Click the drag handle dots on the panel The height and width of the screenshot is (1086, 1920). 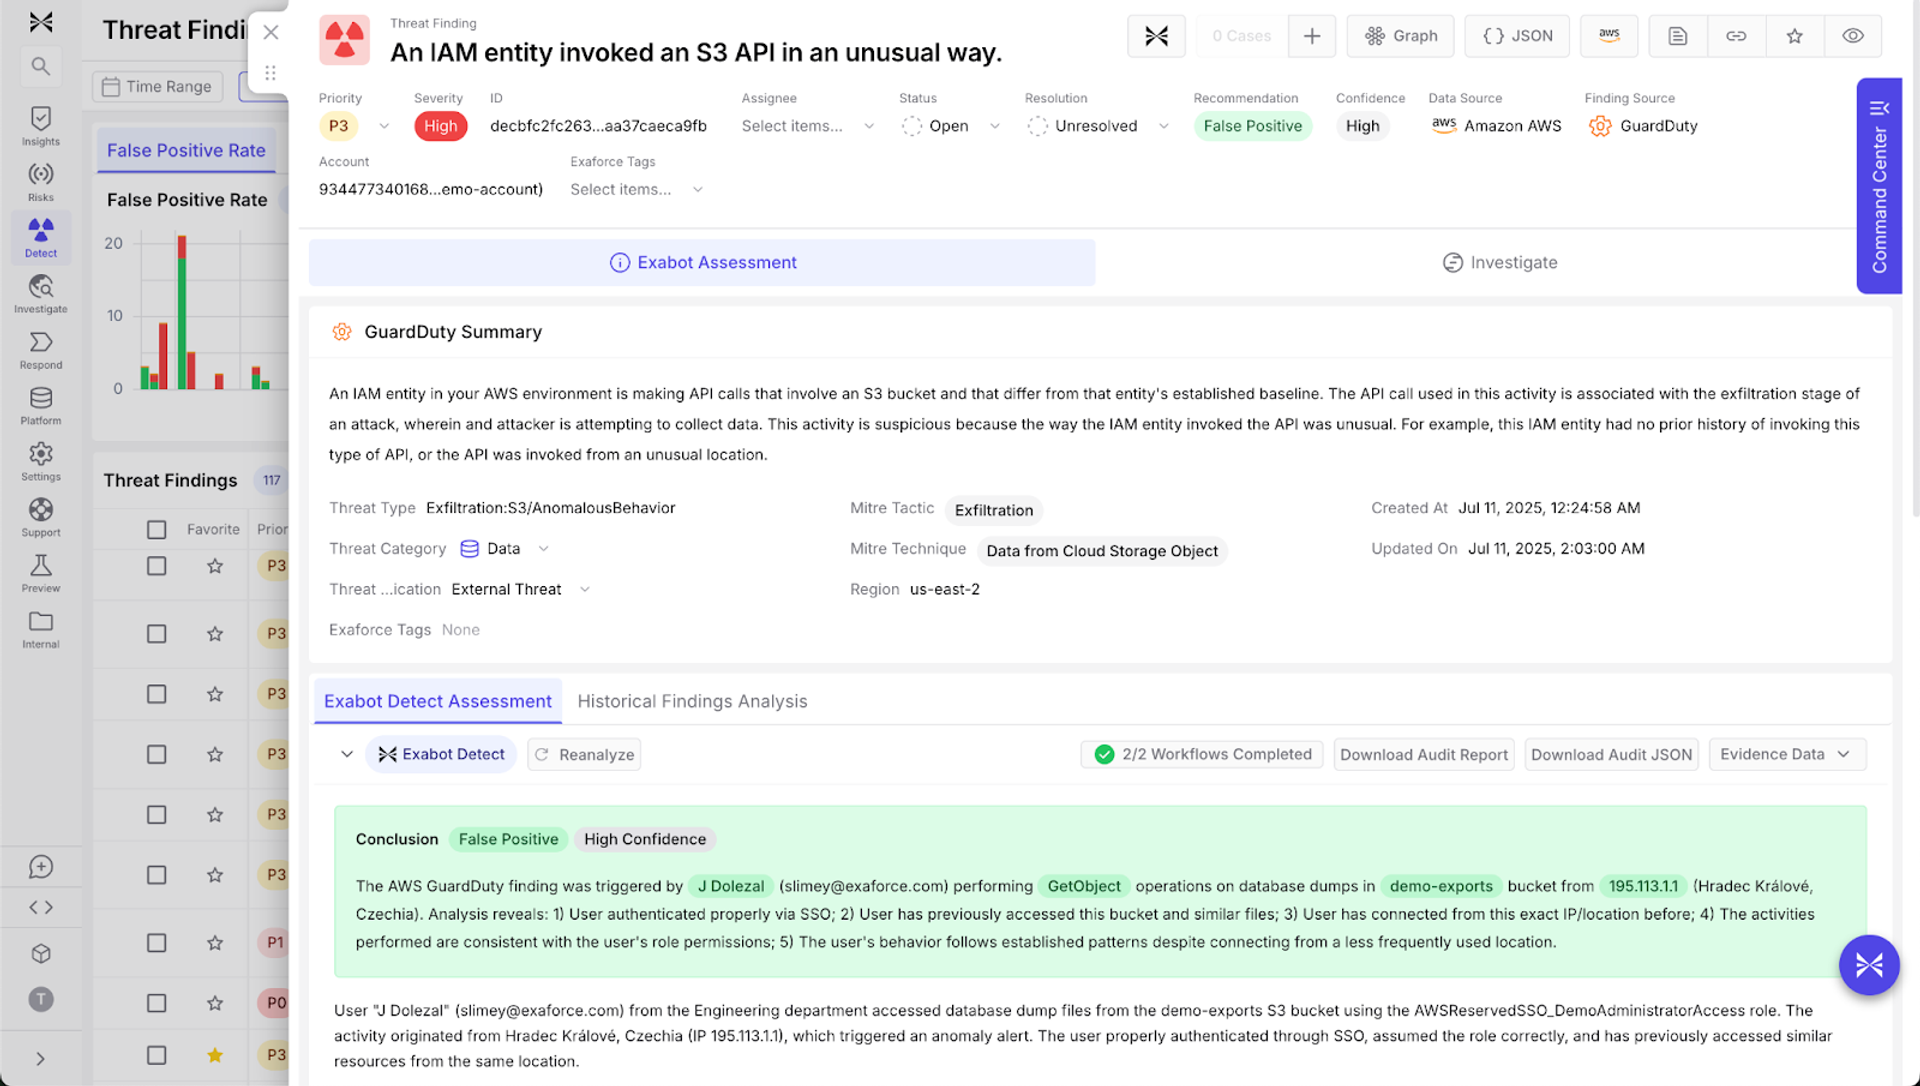pos(270,73)
